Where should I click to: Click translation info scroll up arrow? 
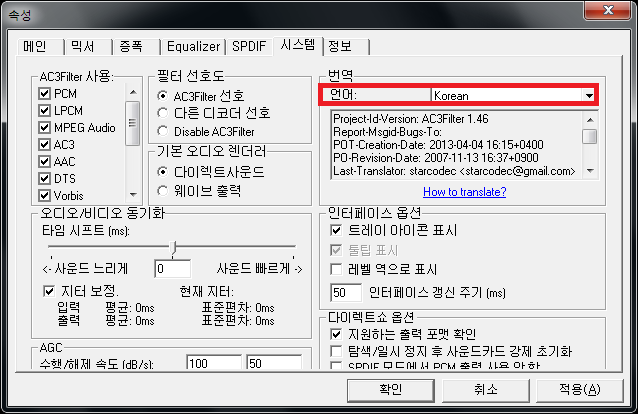(590, 120)
